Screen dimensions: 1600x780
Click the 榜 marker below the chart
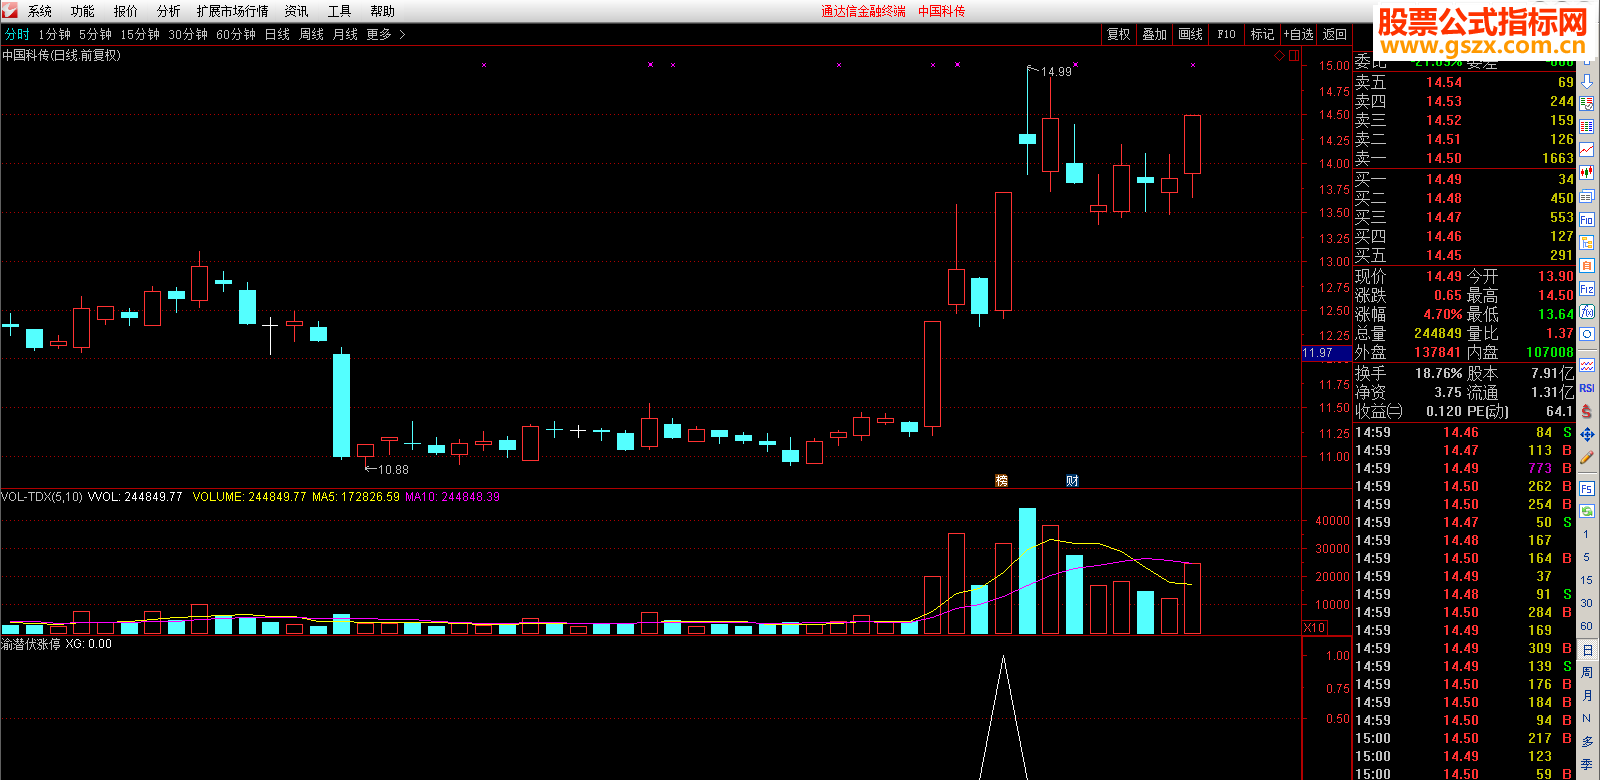pyautogui.click(x=1001, y=481)
